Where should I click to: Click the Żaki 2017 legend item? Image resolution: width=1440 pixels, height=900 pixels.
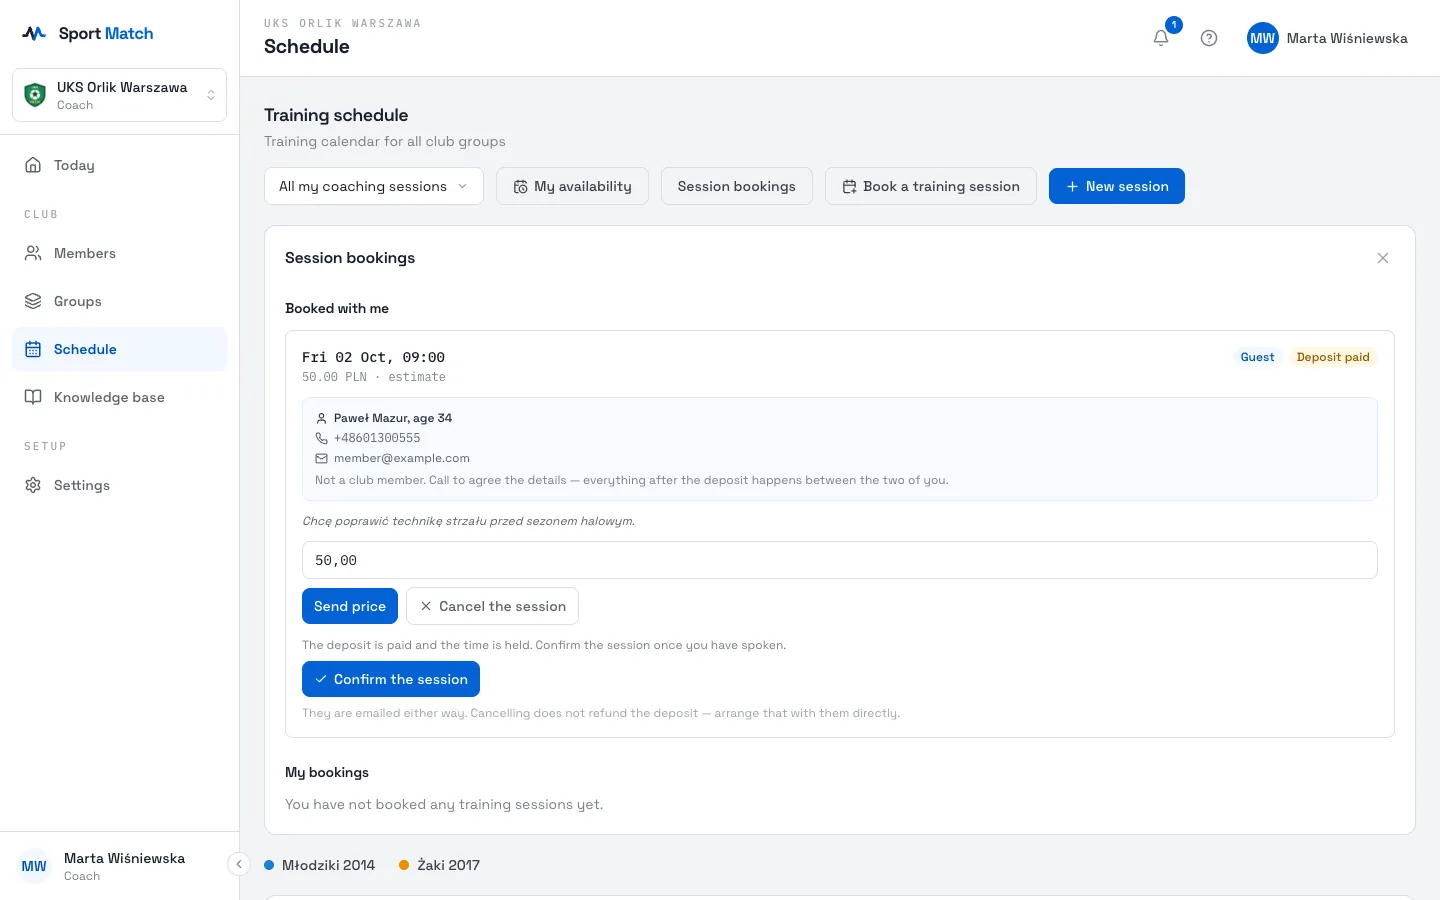(440, 865)
